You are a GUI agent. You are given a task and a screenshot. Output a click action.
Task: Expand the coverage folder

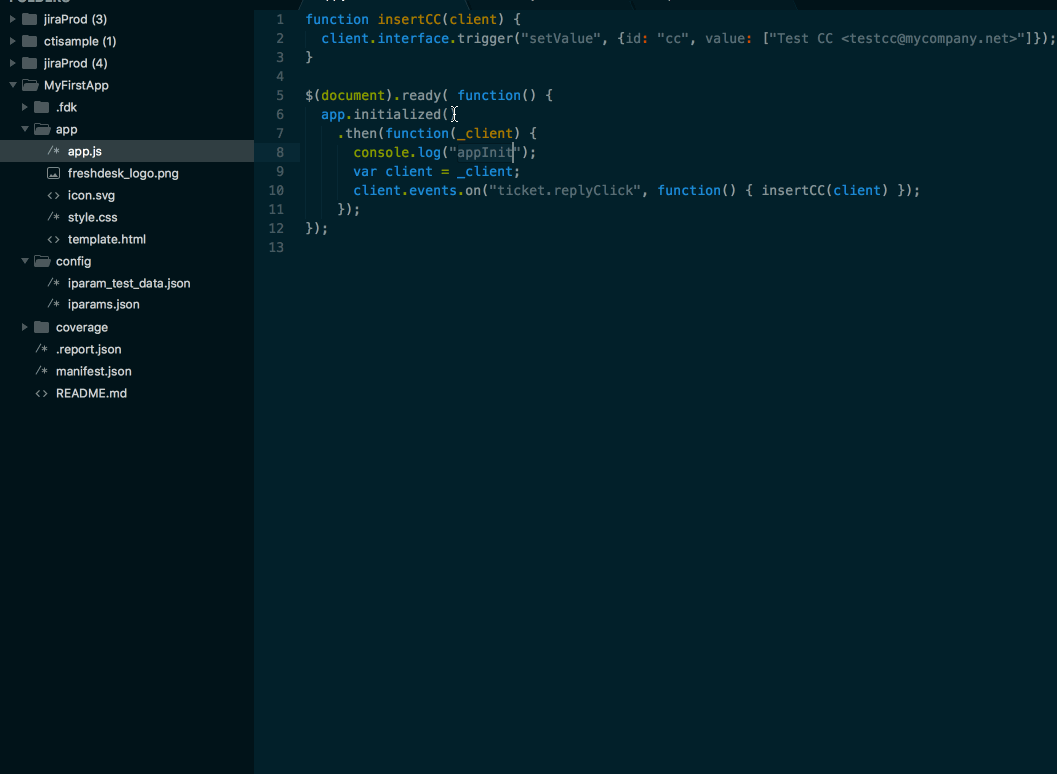(x=24, y=327)
